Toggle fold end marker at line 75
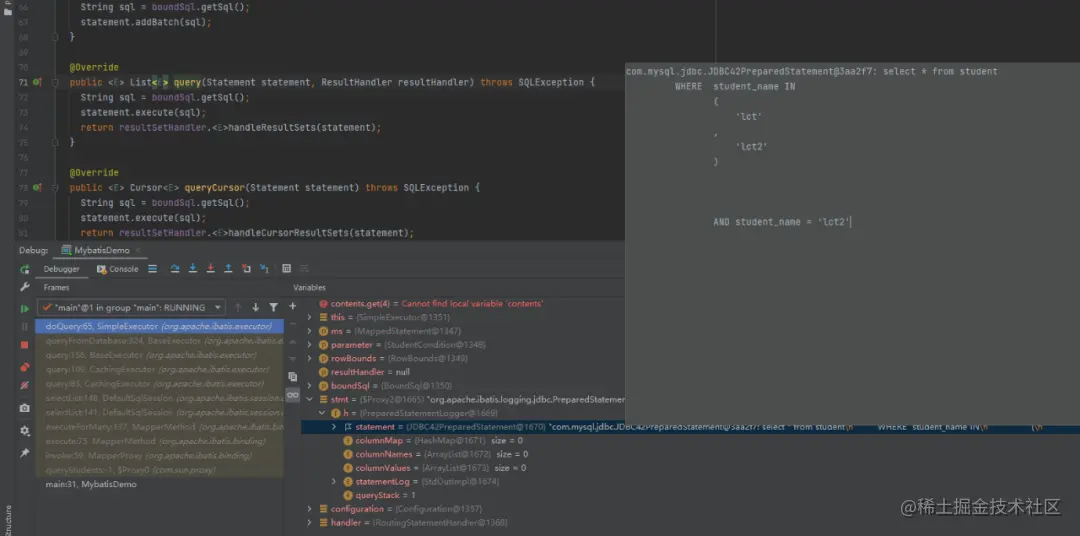The height and width of the screenshot is (536, 1080). tap(55, 143)
